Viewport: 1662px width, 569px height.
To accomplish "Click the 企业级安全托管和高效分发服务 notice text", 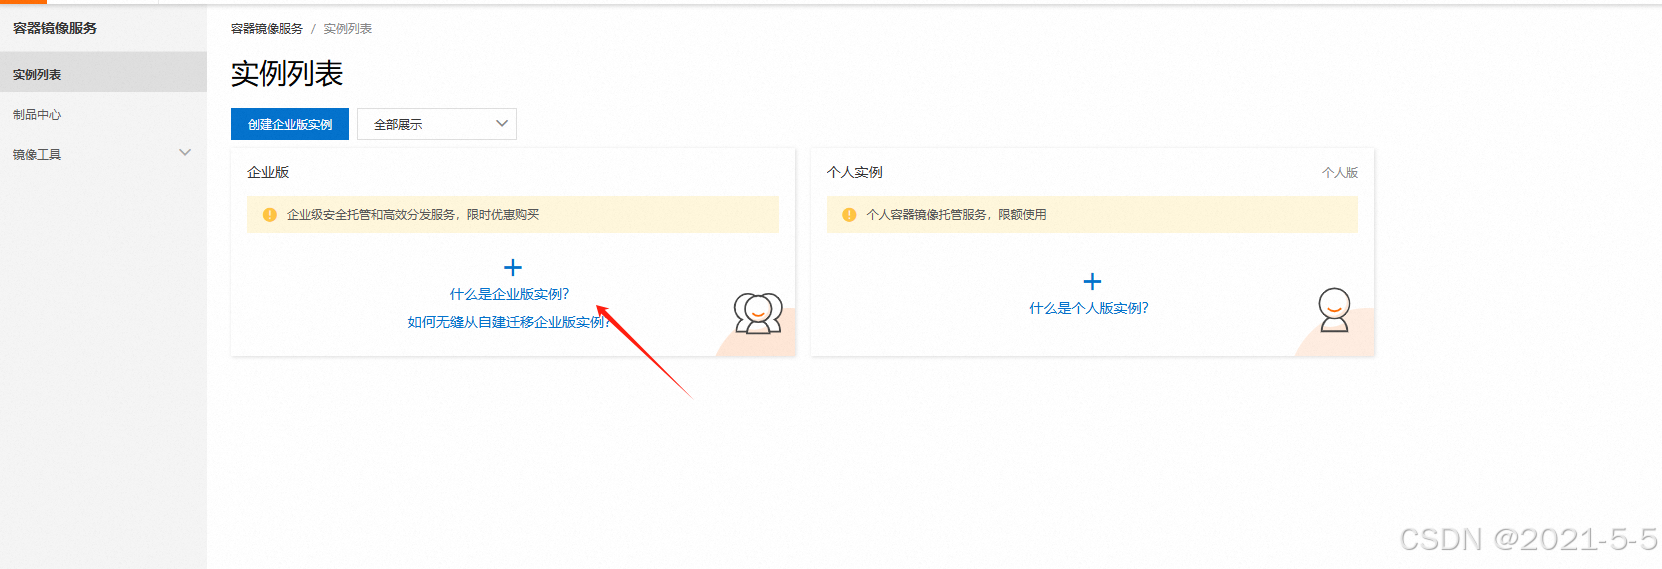I will pyautogui.click(x=413, y=214).
